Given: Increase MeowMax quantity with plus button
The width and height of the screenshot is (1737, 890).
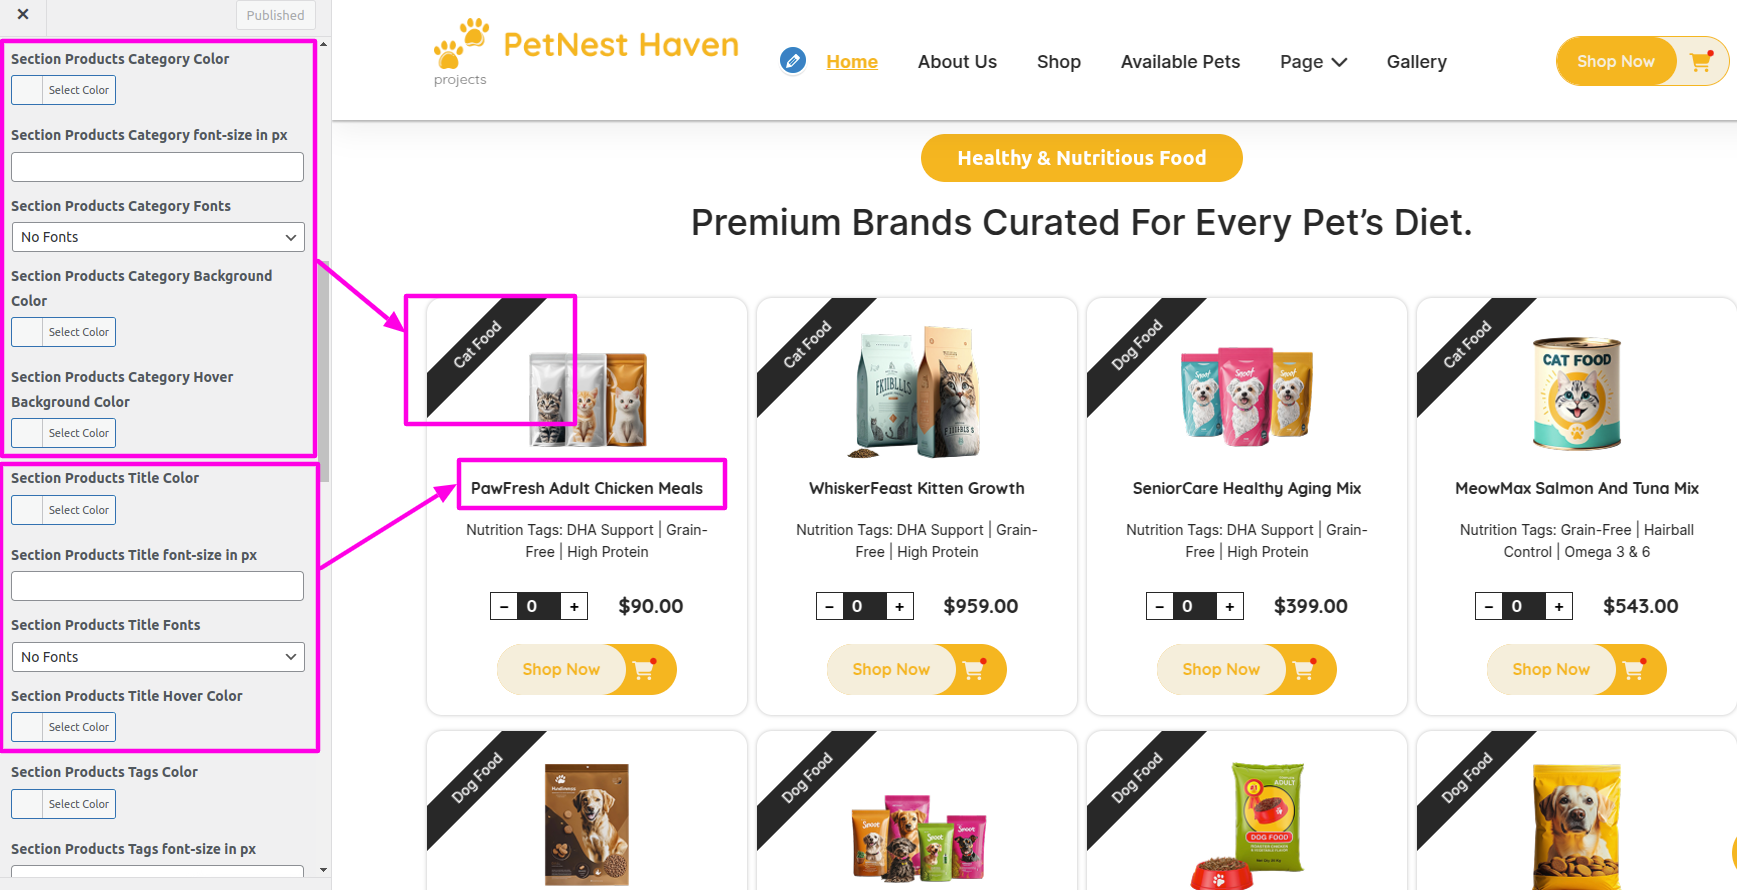Looking at the screenshot, I should click(1559, 606).
